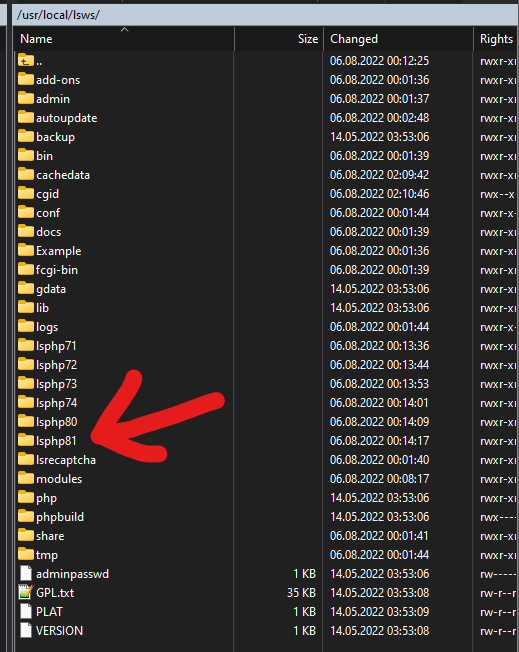
Task: Sort files by the Name column header
Action: [x=124, y=39]
